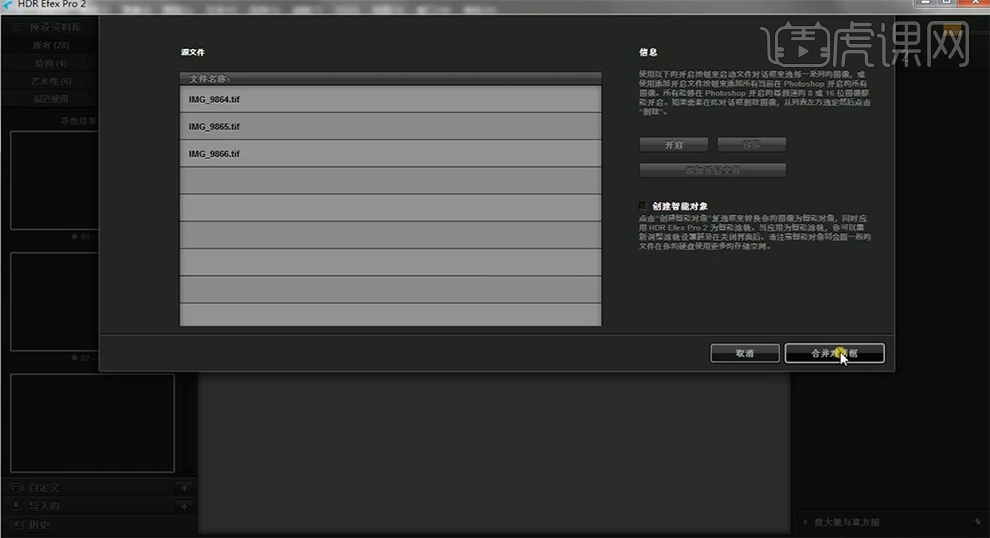Screen dimensions: 990x538
Task: Select the preset thumbnail labeled 02
Action: (x=55, y=302)
